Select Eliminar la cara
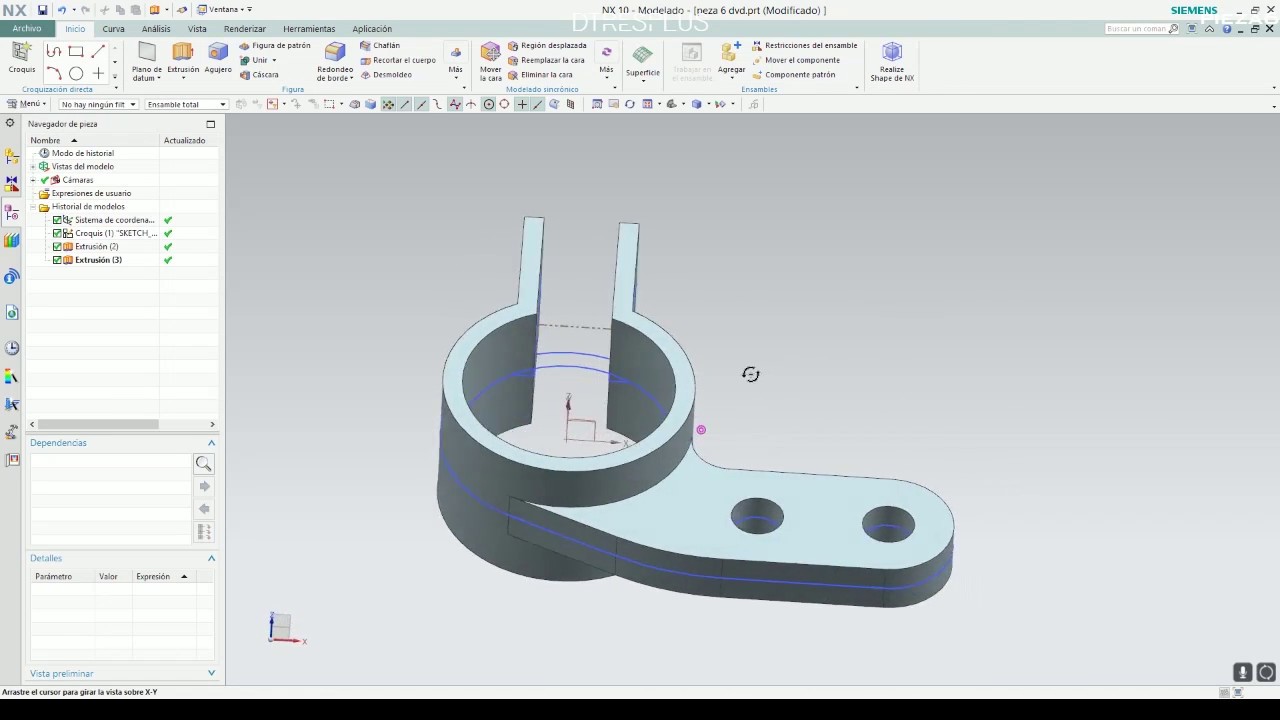Image resolution: width=1280 pixels, height=720 pixels. 540,74
